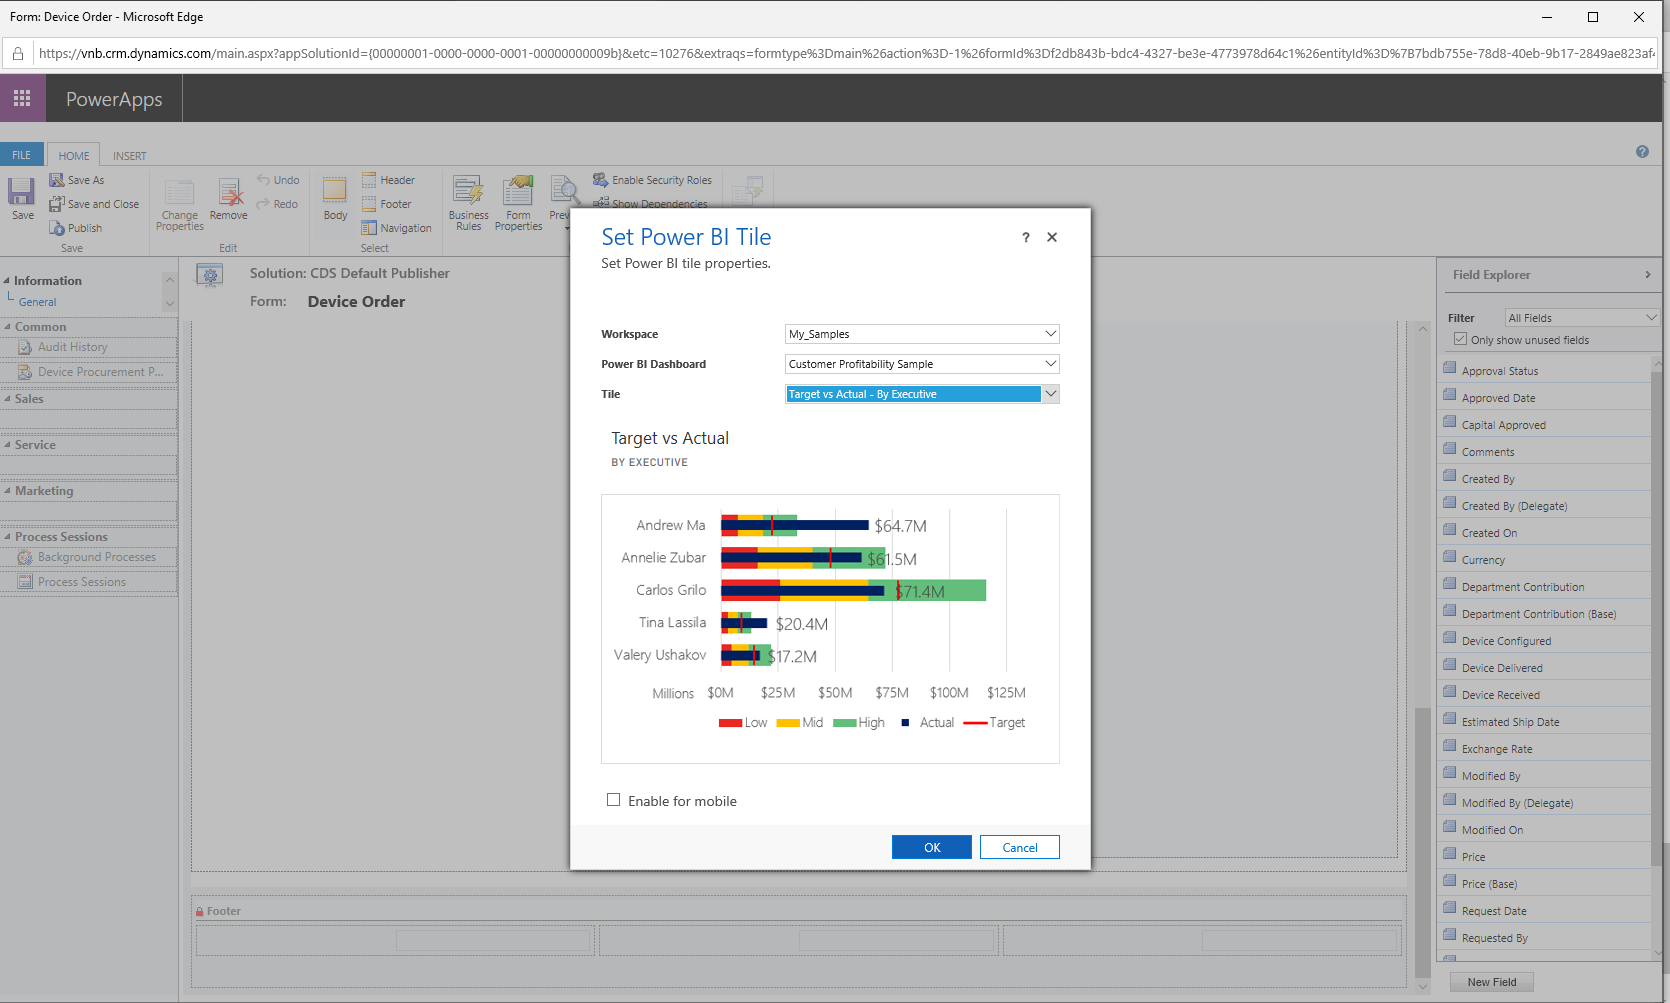Confirm dialog with OK
1670x1003 pixels.
932,847
